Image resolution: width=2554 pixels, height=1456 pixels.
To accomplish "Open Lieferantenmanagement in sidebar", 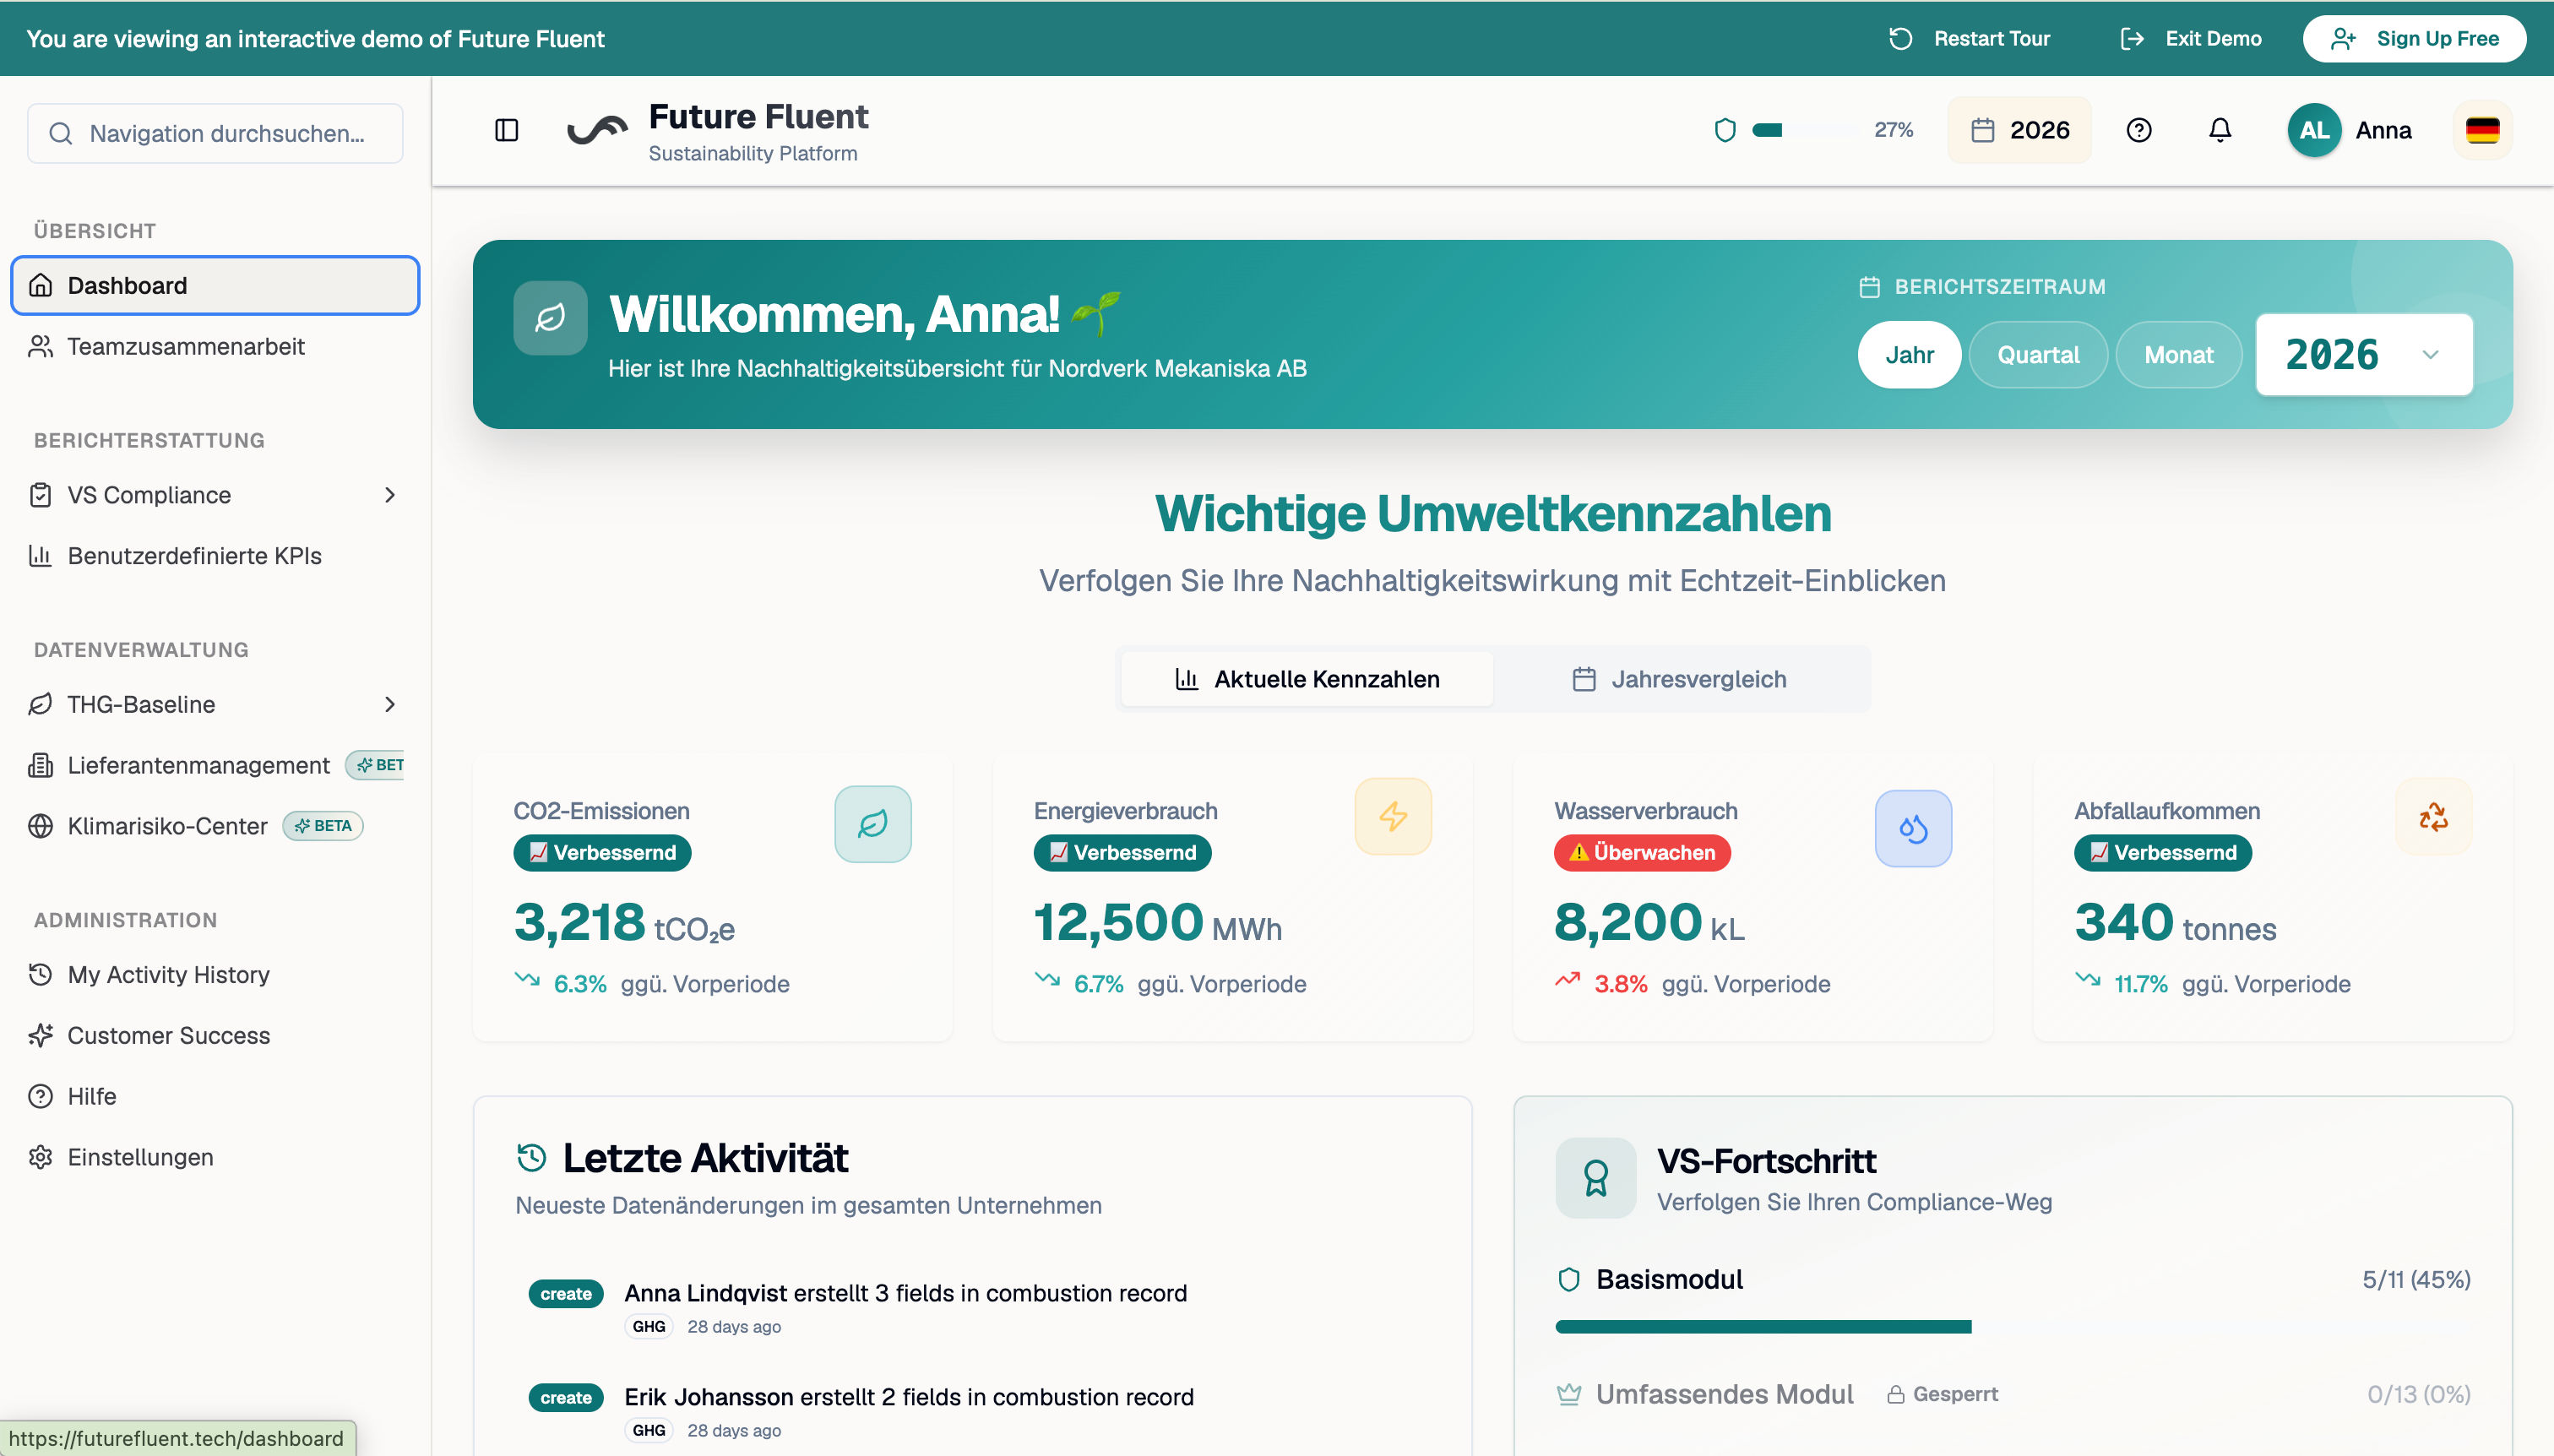I will click(215, 765).
